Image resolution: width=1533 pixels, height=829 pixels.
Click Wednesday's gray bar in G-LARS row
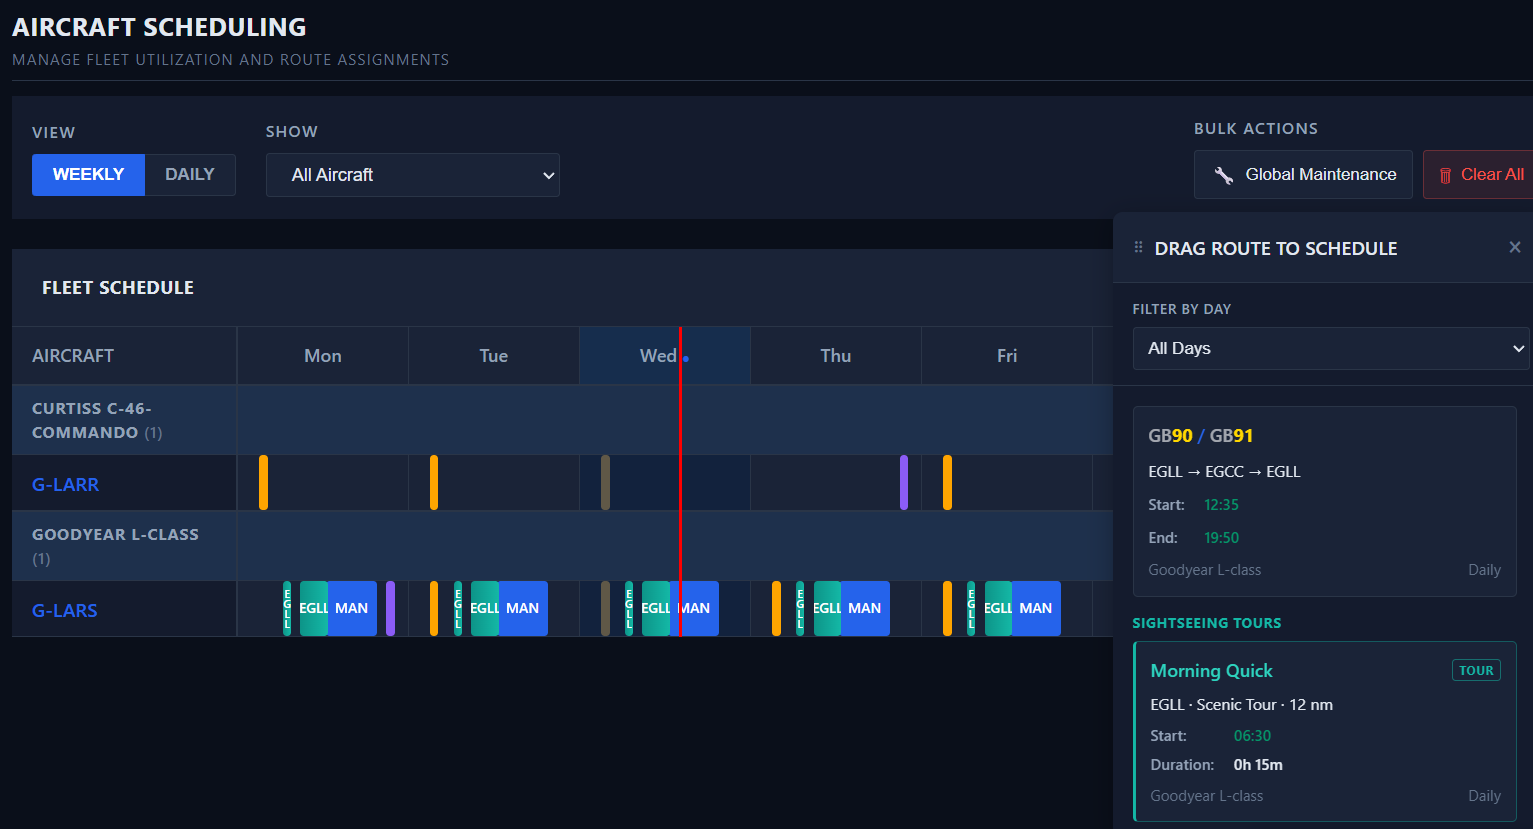point(605,608)
